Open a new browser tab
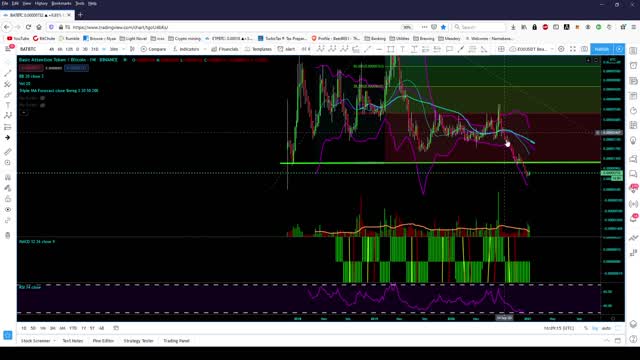Viewport: 640px width, 360px height. tap(80, 15)
